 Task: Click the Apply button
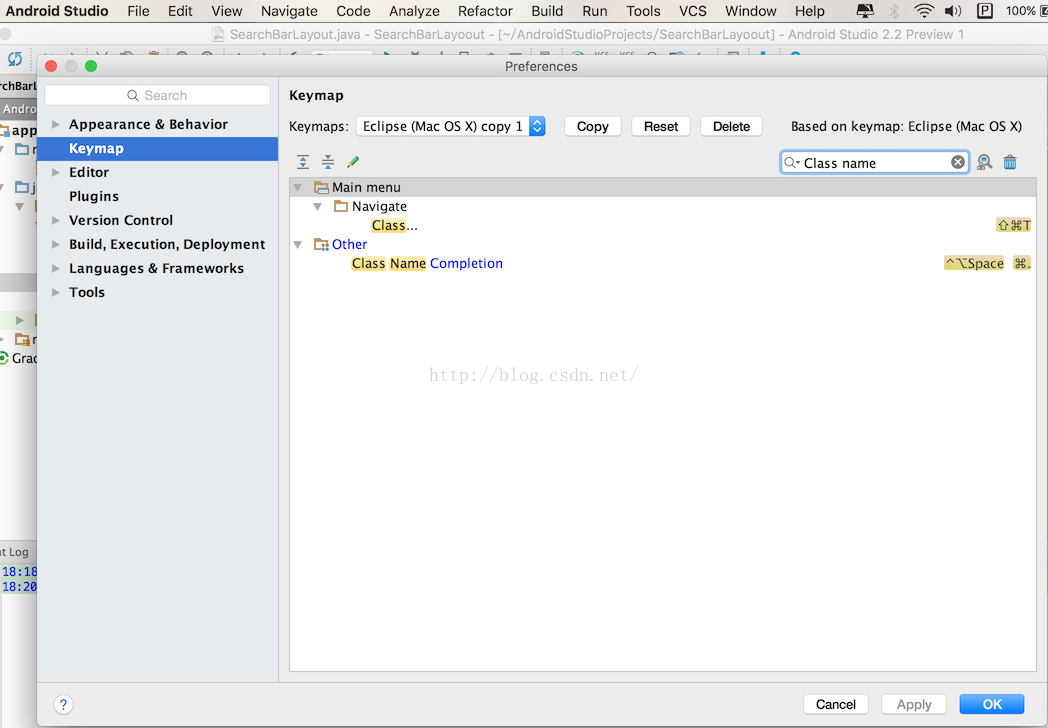click(914, 704)
